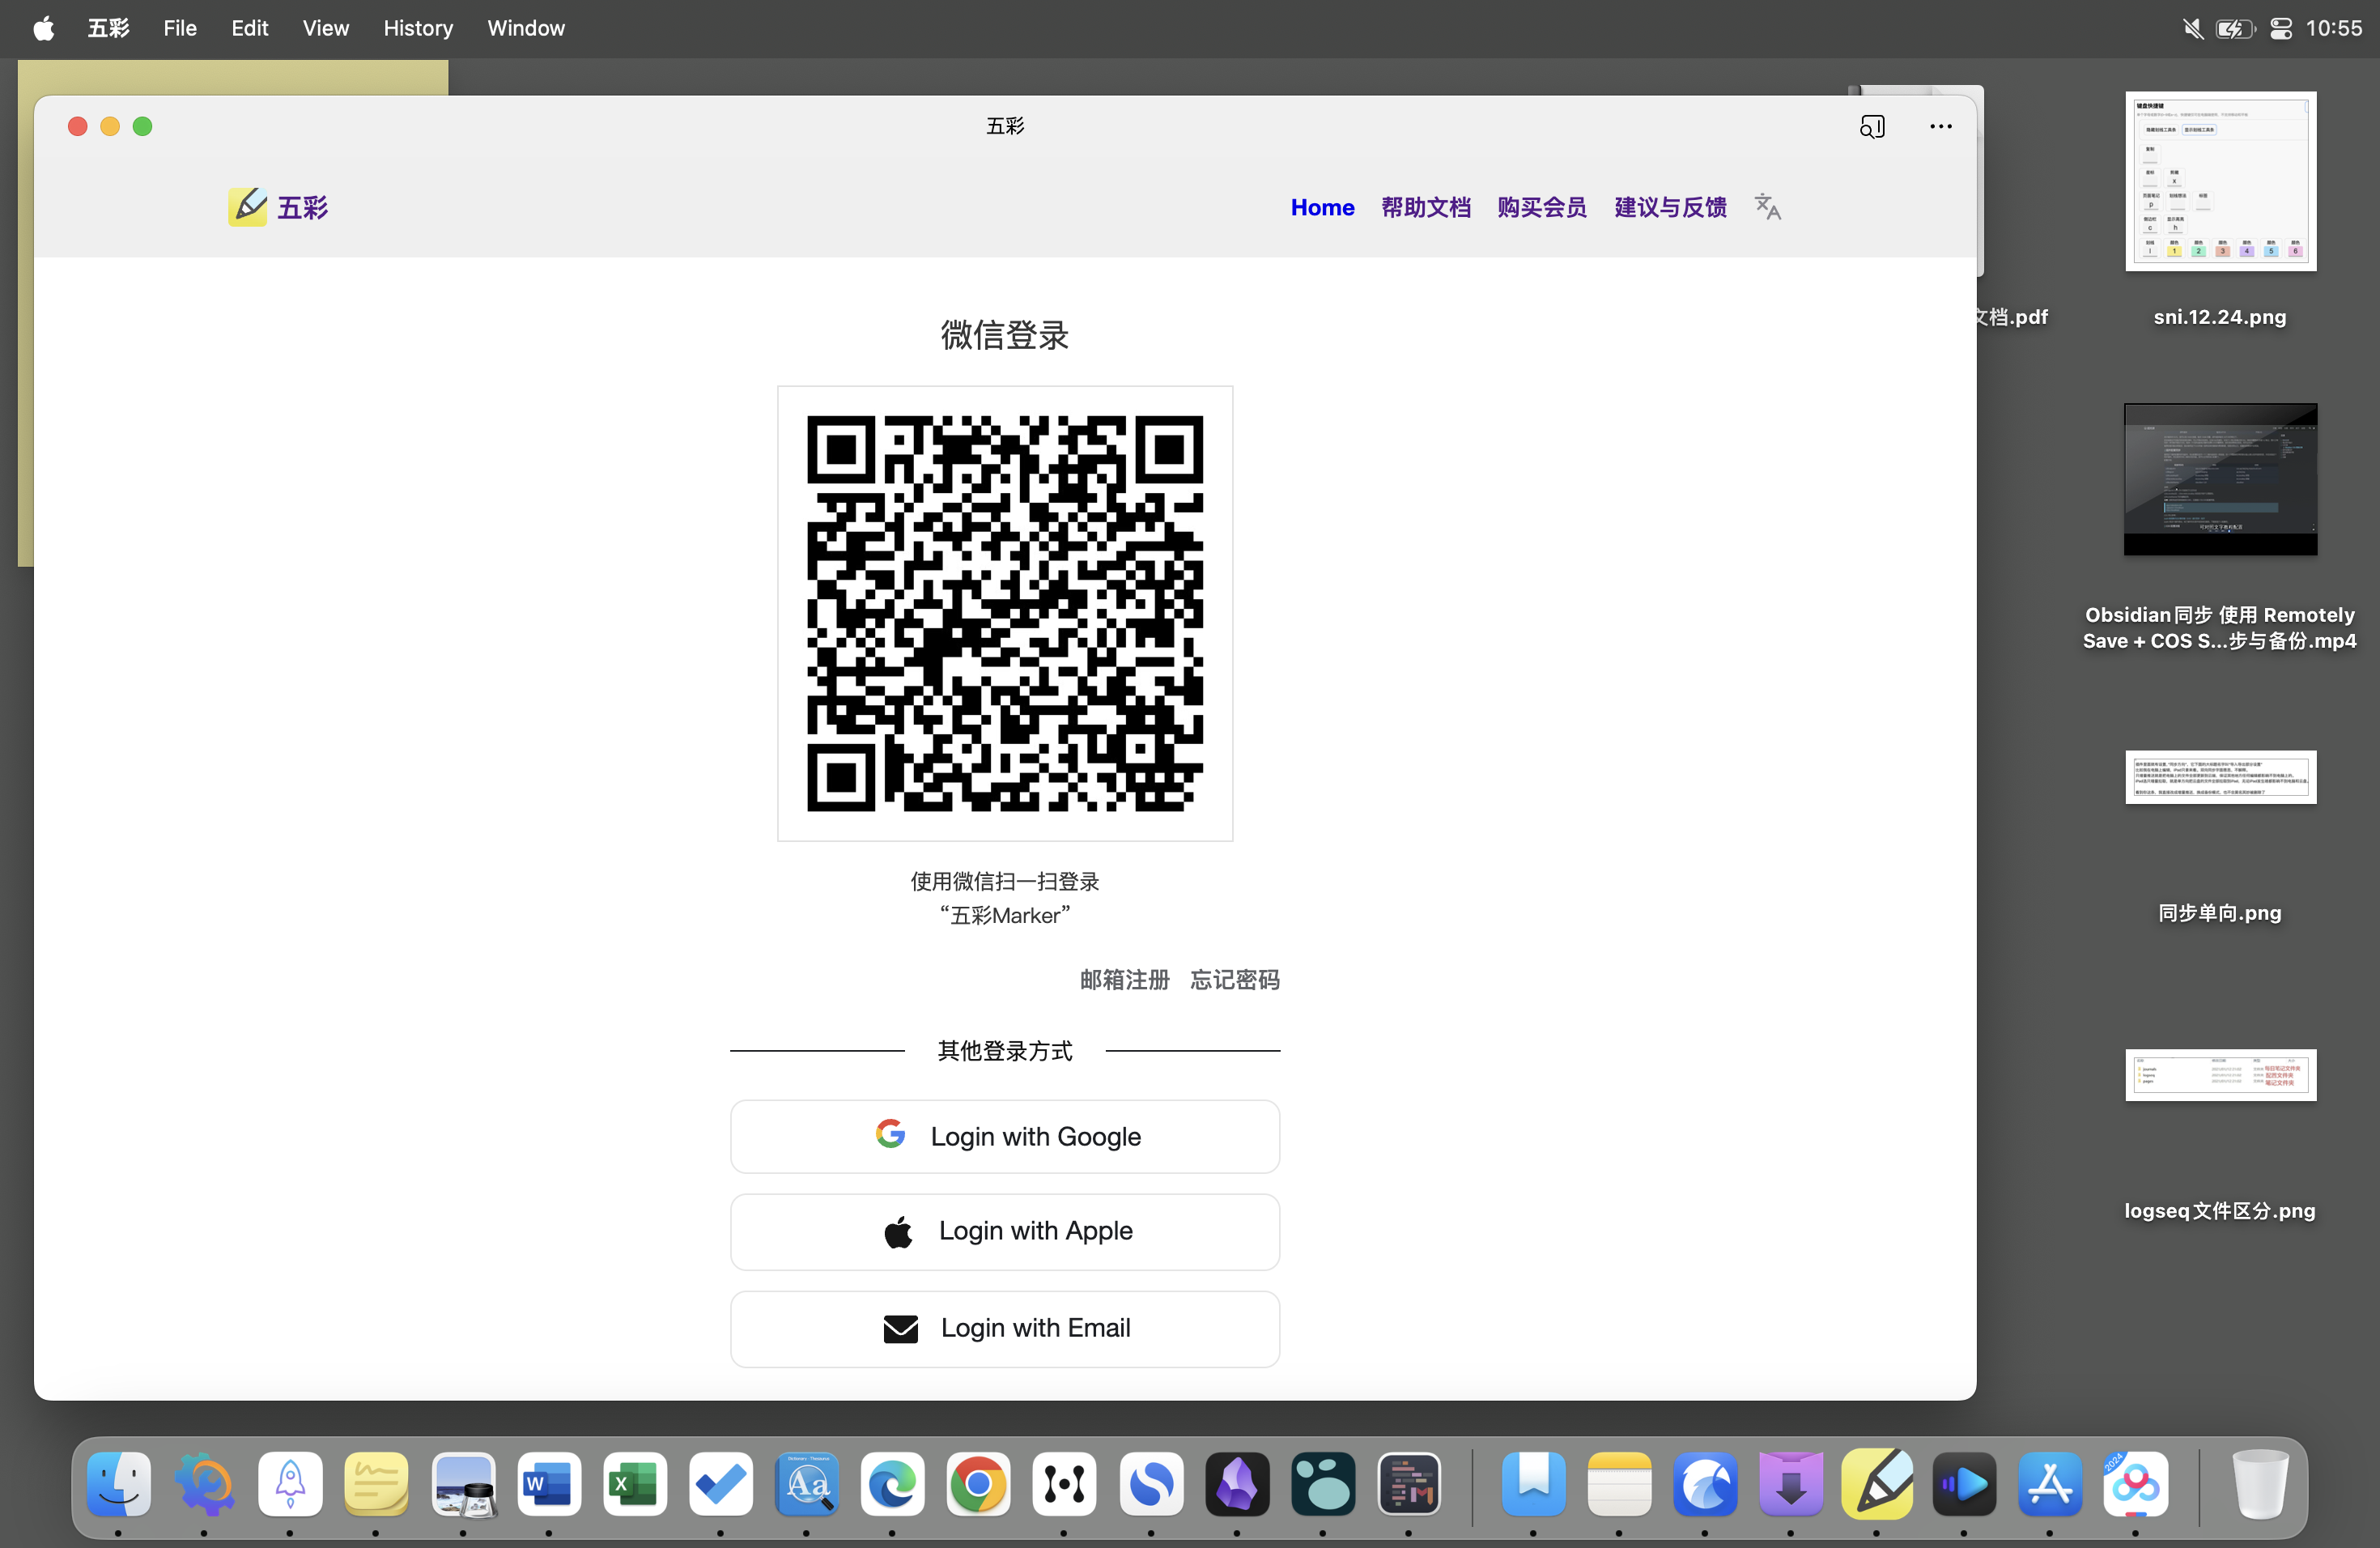Open 帮助文档 help docs link
Image resolution: width=2380 pixels, height=1548 pixels.
[x=1426, y=207]
